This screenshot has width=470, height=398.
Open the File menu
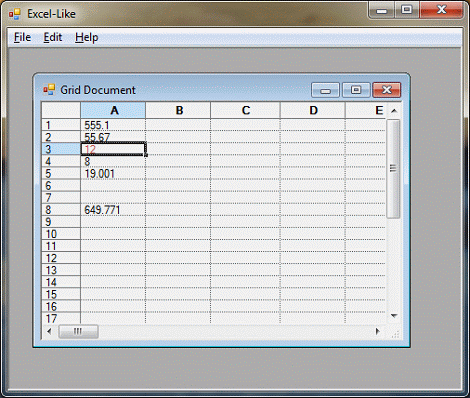click(x=22, y=37)
